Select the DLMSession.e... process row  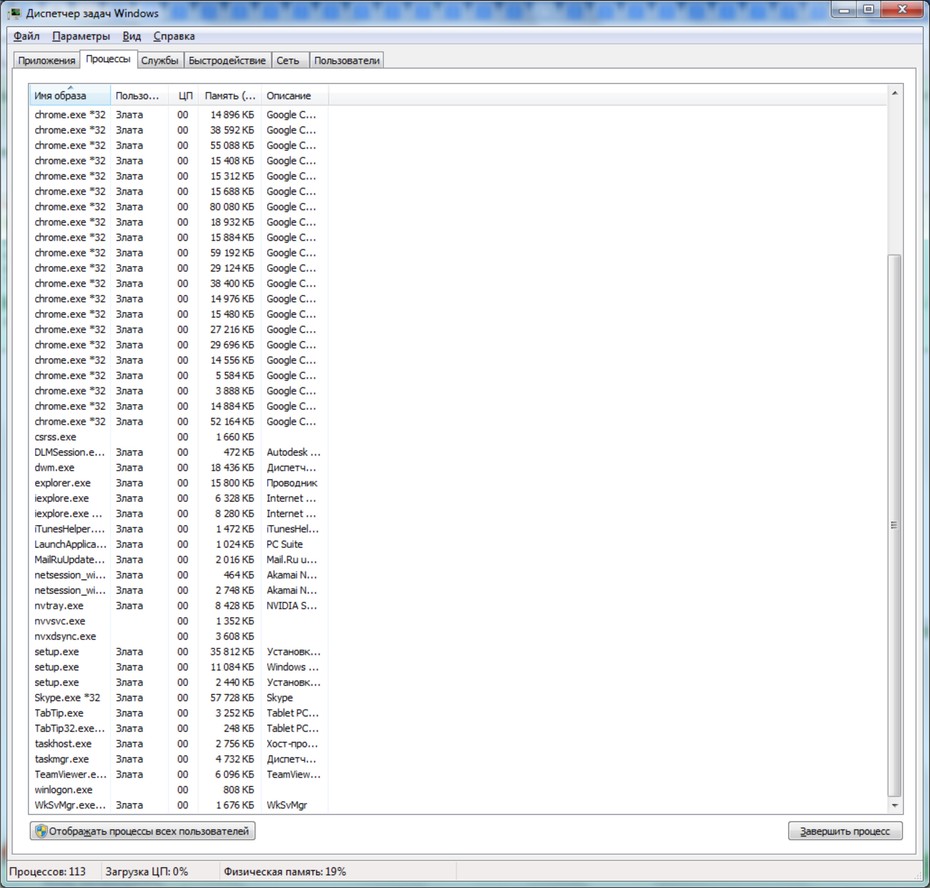coord(178,453)
